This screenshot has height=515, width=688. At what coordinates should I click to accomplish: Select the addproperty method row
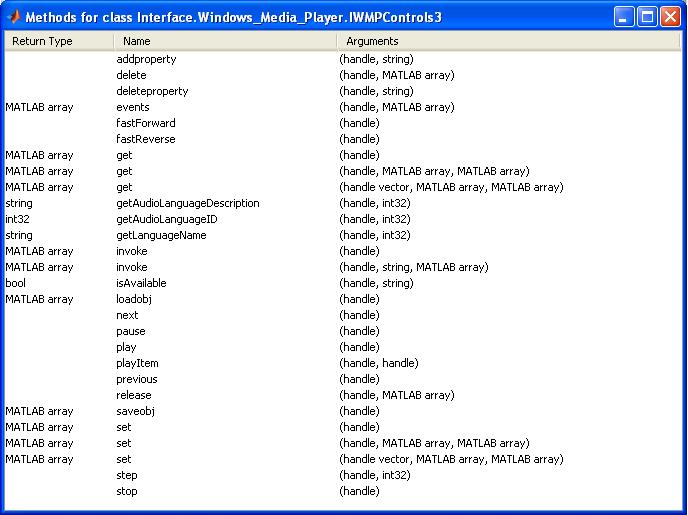click(x=342, y=59)
